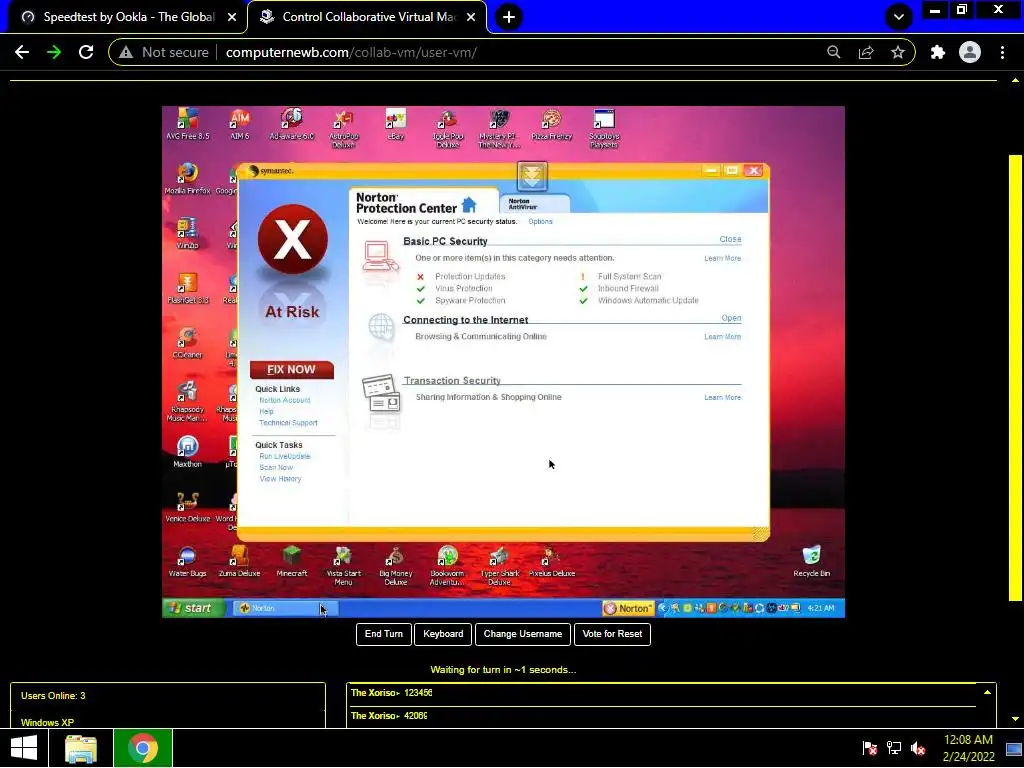
Task: Click the address bar URL field
Action: point(511,52)
